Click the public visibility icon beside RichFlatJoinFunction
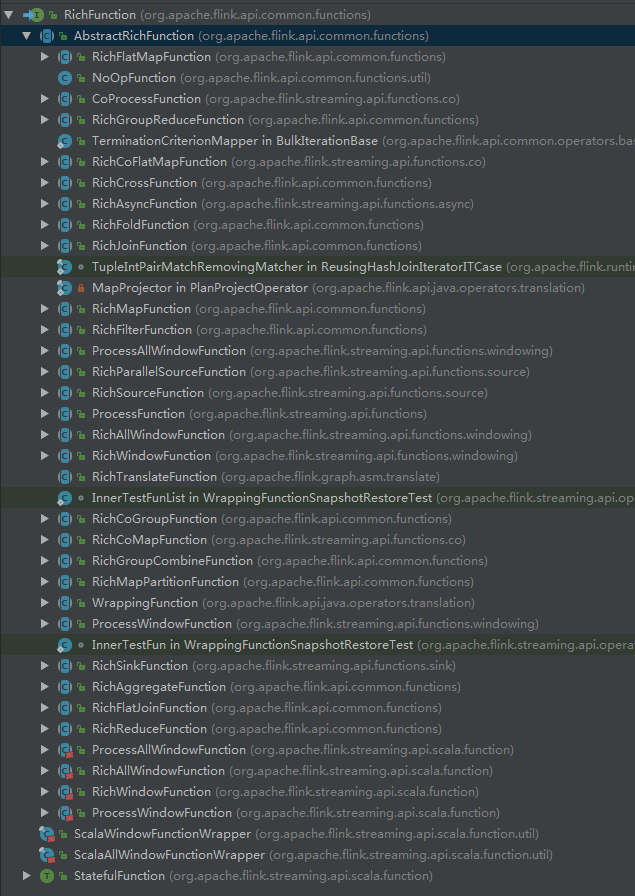635x896 pixels. tap(81, 708)
